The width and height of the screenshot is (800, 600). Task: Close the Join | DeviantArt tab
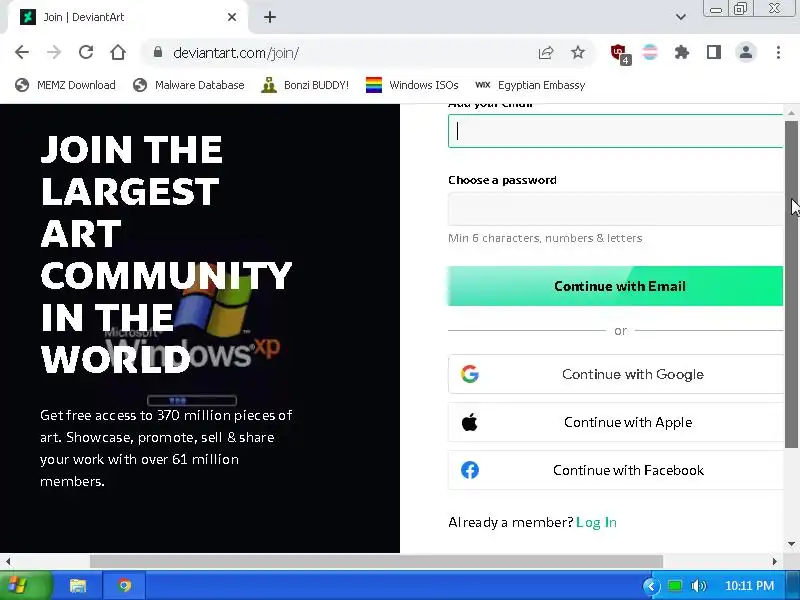[x=232, y=17]
